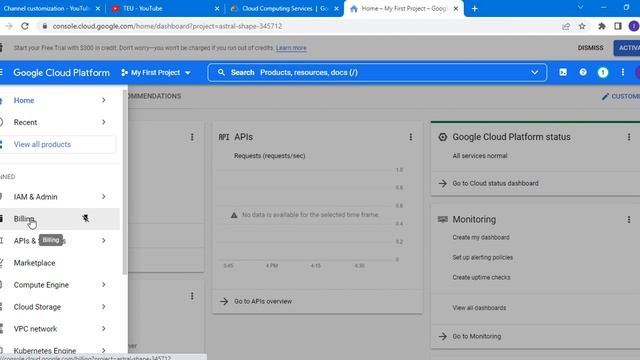Expand the Cloud Storage submenu chevron
640x360 pixels.
104,307
